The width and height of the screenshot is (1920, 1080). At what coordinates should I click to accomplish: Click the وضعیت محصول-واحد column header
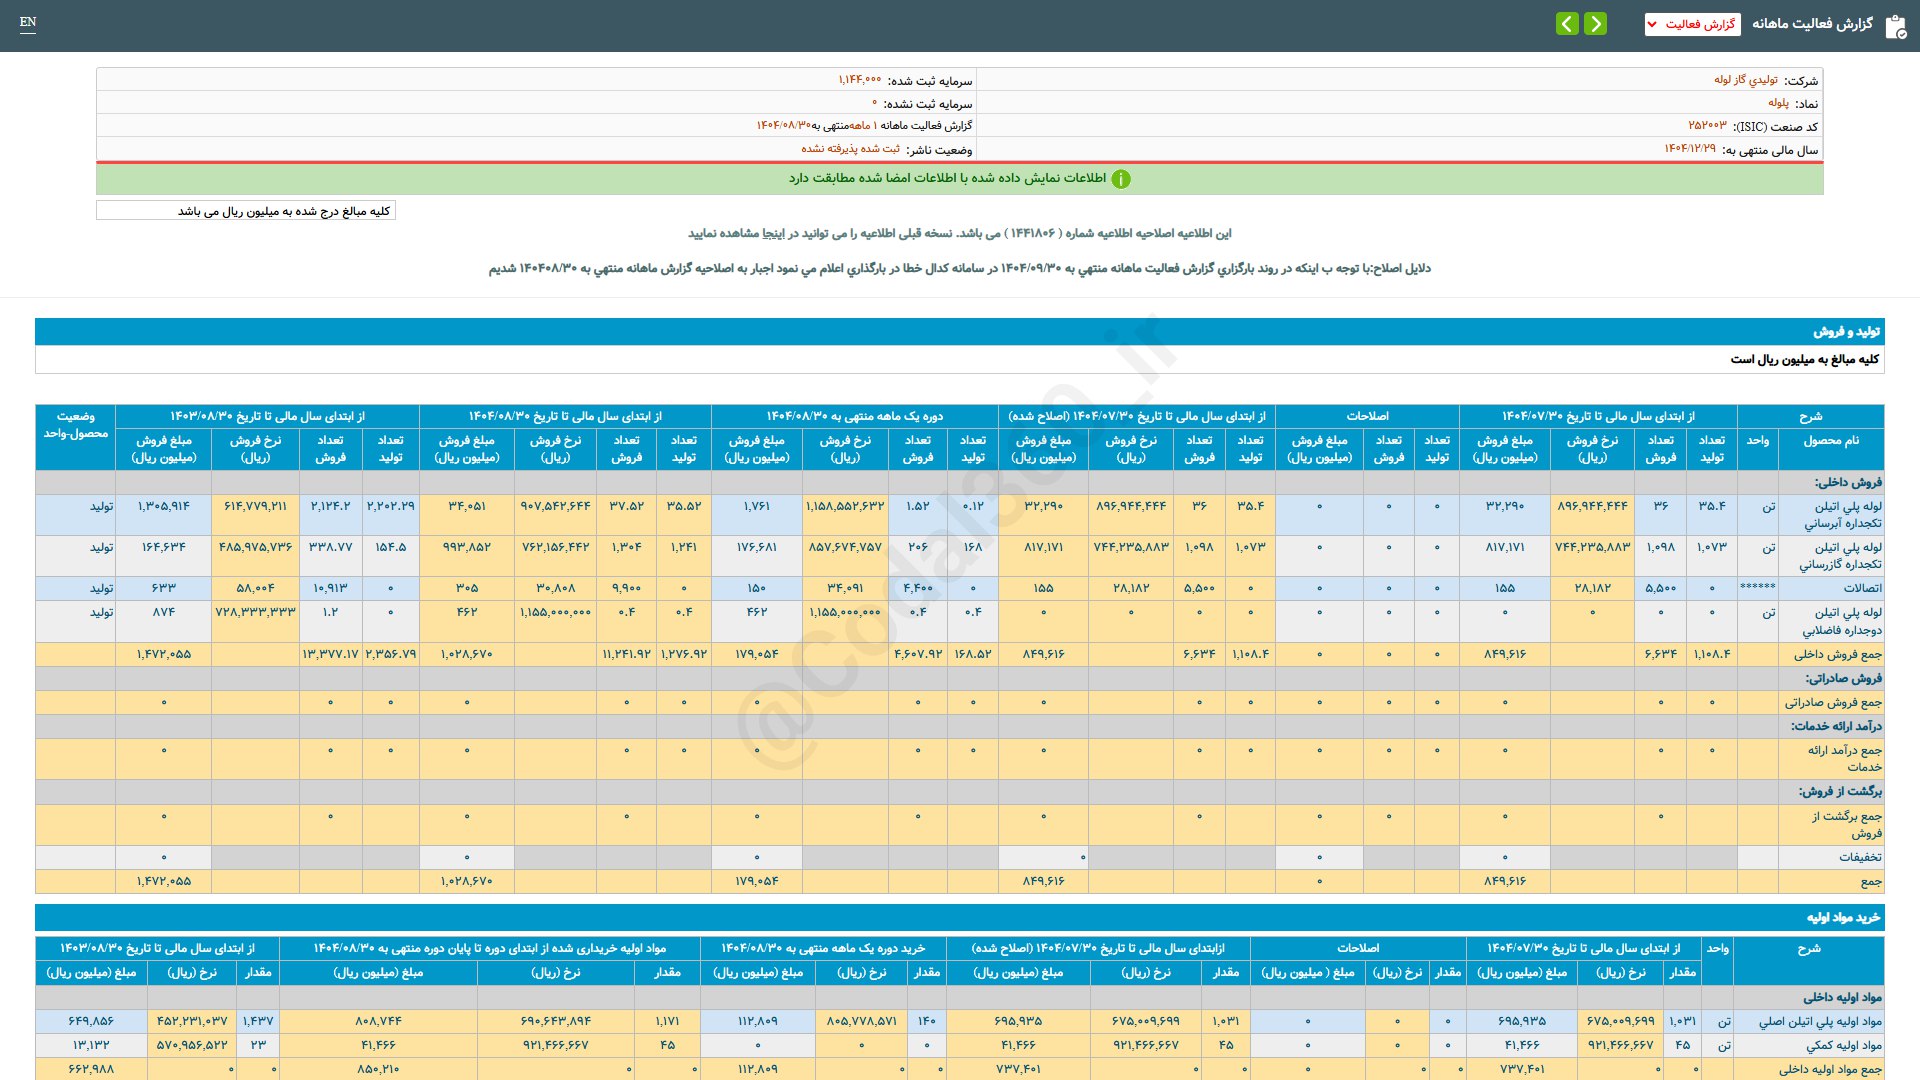click(x=76, y=425)
